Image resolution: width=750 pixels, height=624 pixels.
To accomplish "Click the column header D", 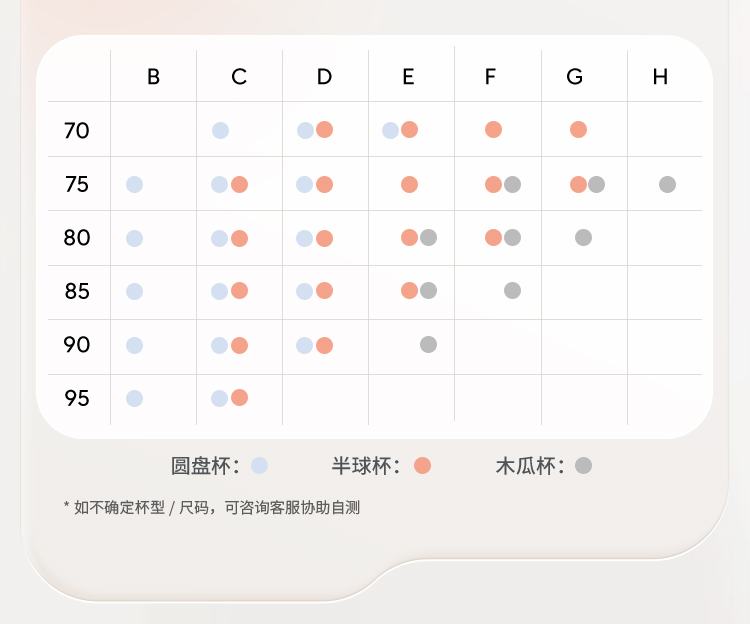I will (x=324, y=77).
